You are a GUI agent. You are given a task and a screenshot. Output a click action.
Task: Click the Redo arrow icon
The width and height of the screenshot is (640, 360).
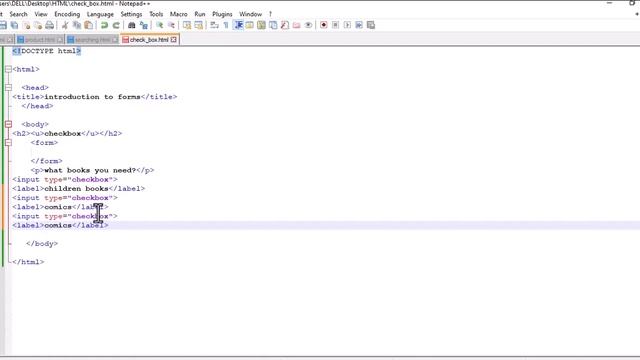pyautogui.click(x=116, y=25)
